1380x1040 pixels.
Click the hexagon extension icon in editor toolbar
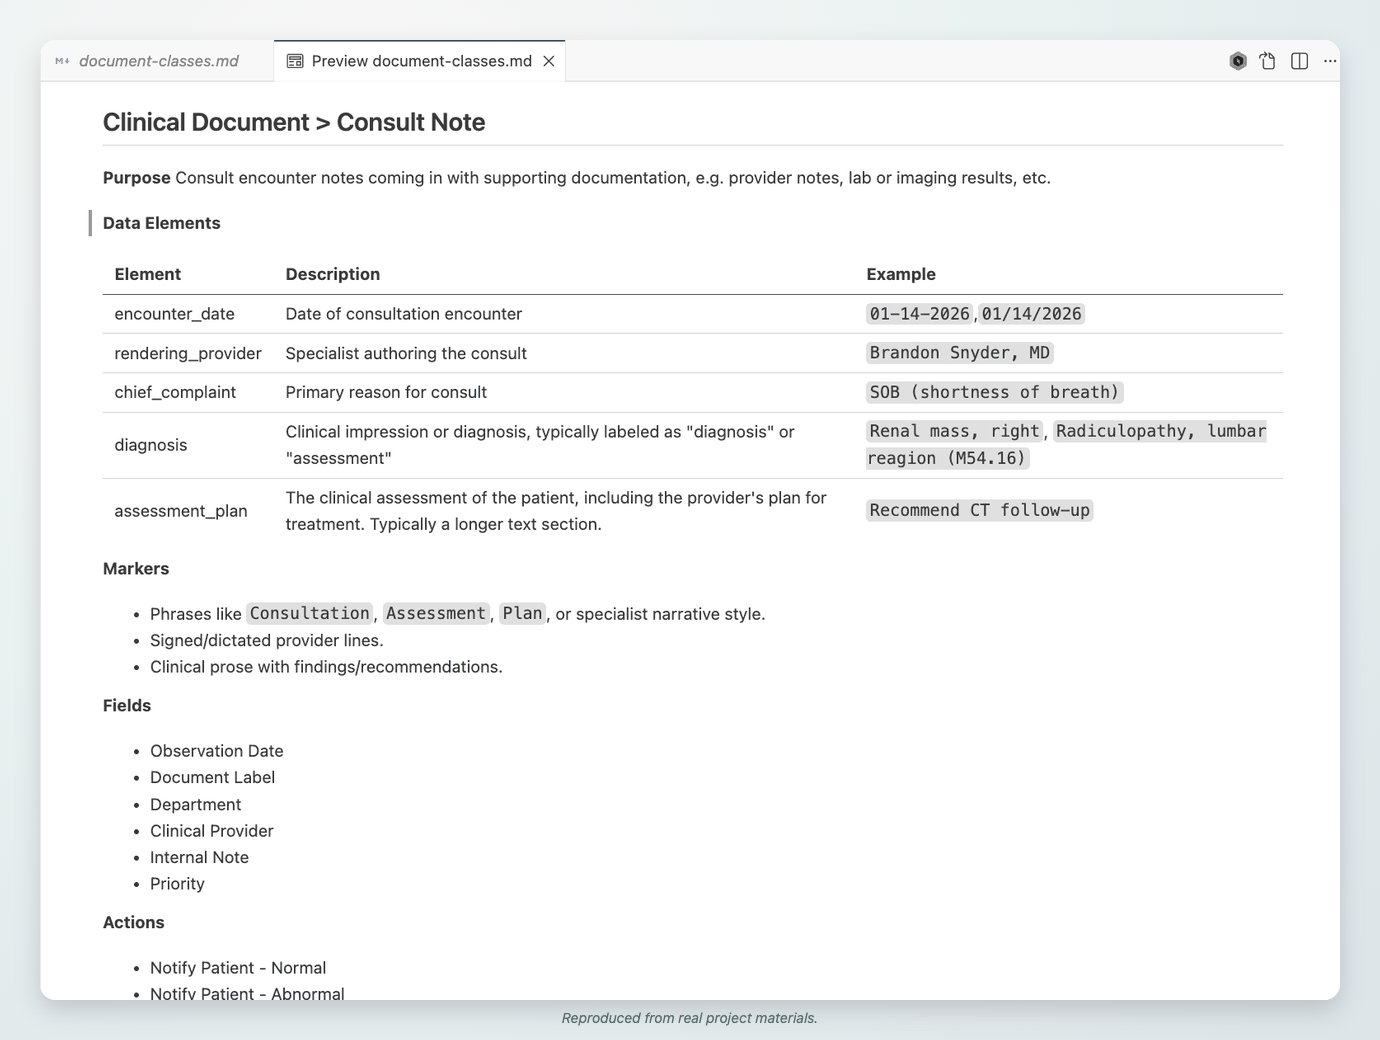tap(1238, 61)
